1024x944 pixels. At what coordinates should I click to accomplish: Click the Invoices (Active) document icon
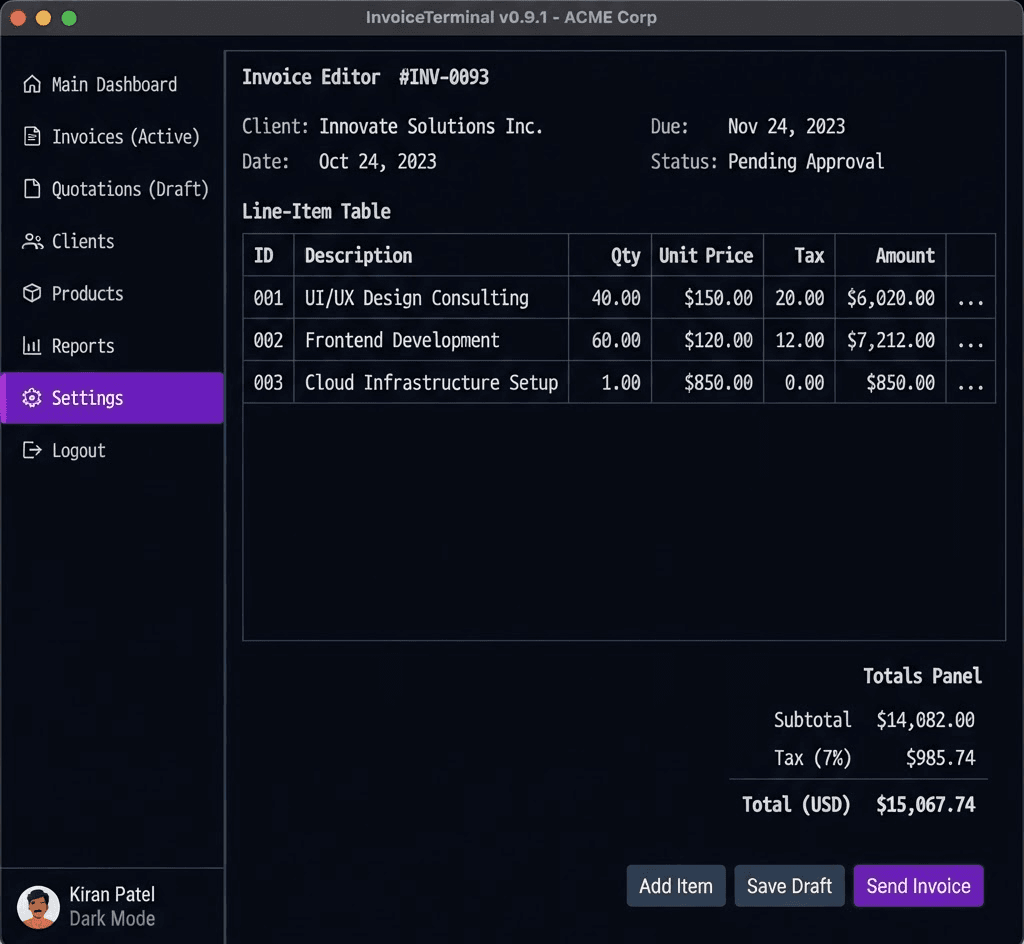(x=32, y=136)
